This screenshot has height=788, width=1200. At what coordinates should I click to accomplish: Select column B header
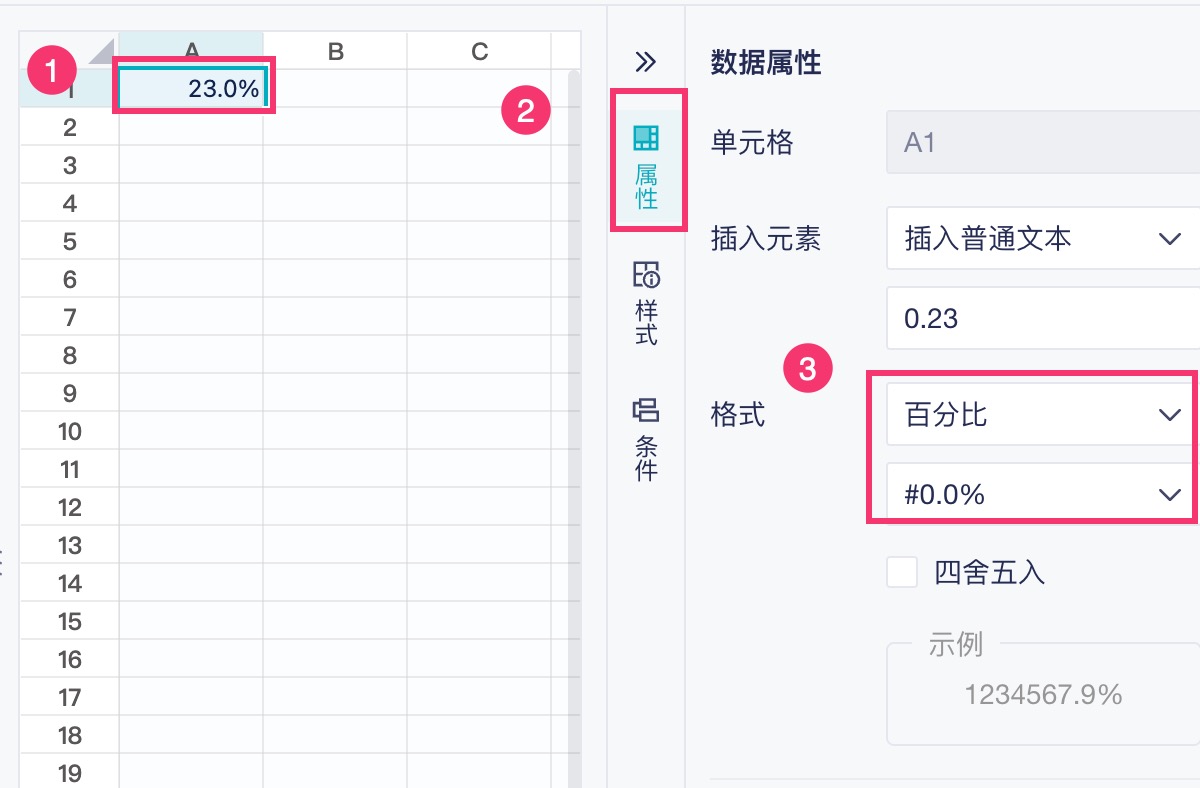point(336,51)
